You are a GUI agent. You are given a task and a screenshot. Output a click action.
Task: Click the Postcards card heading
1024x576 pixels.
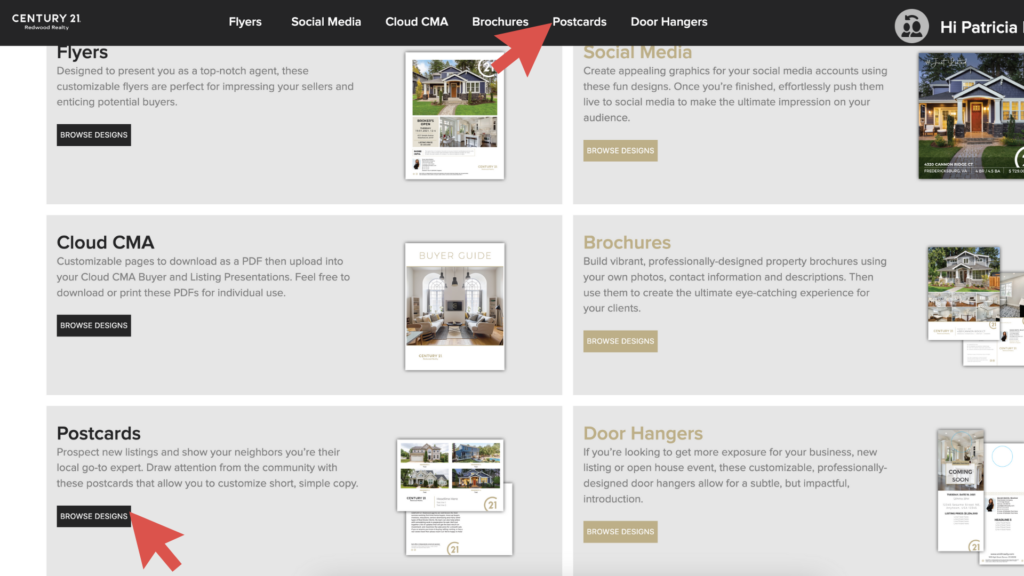point(99,433)
